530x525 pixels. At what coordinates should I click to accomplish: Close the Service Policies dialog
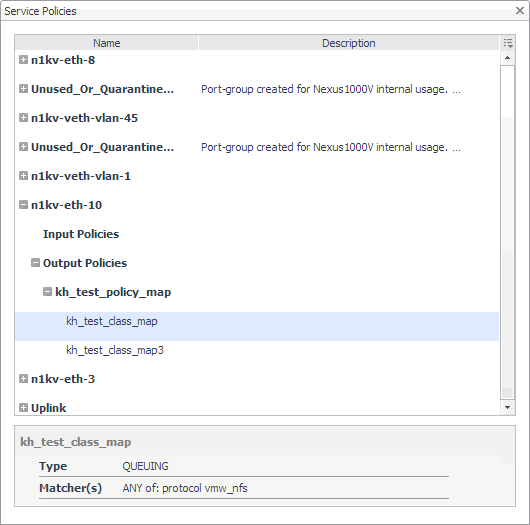(x=520, y=11)
